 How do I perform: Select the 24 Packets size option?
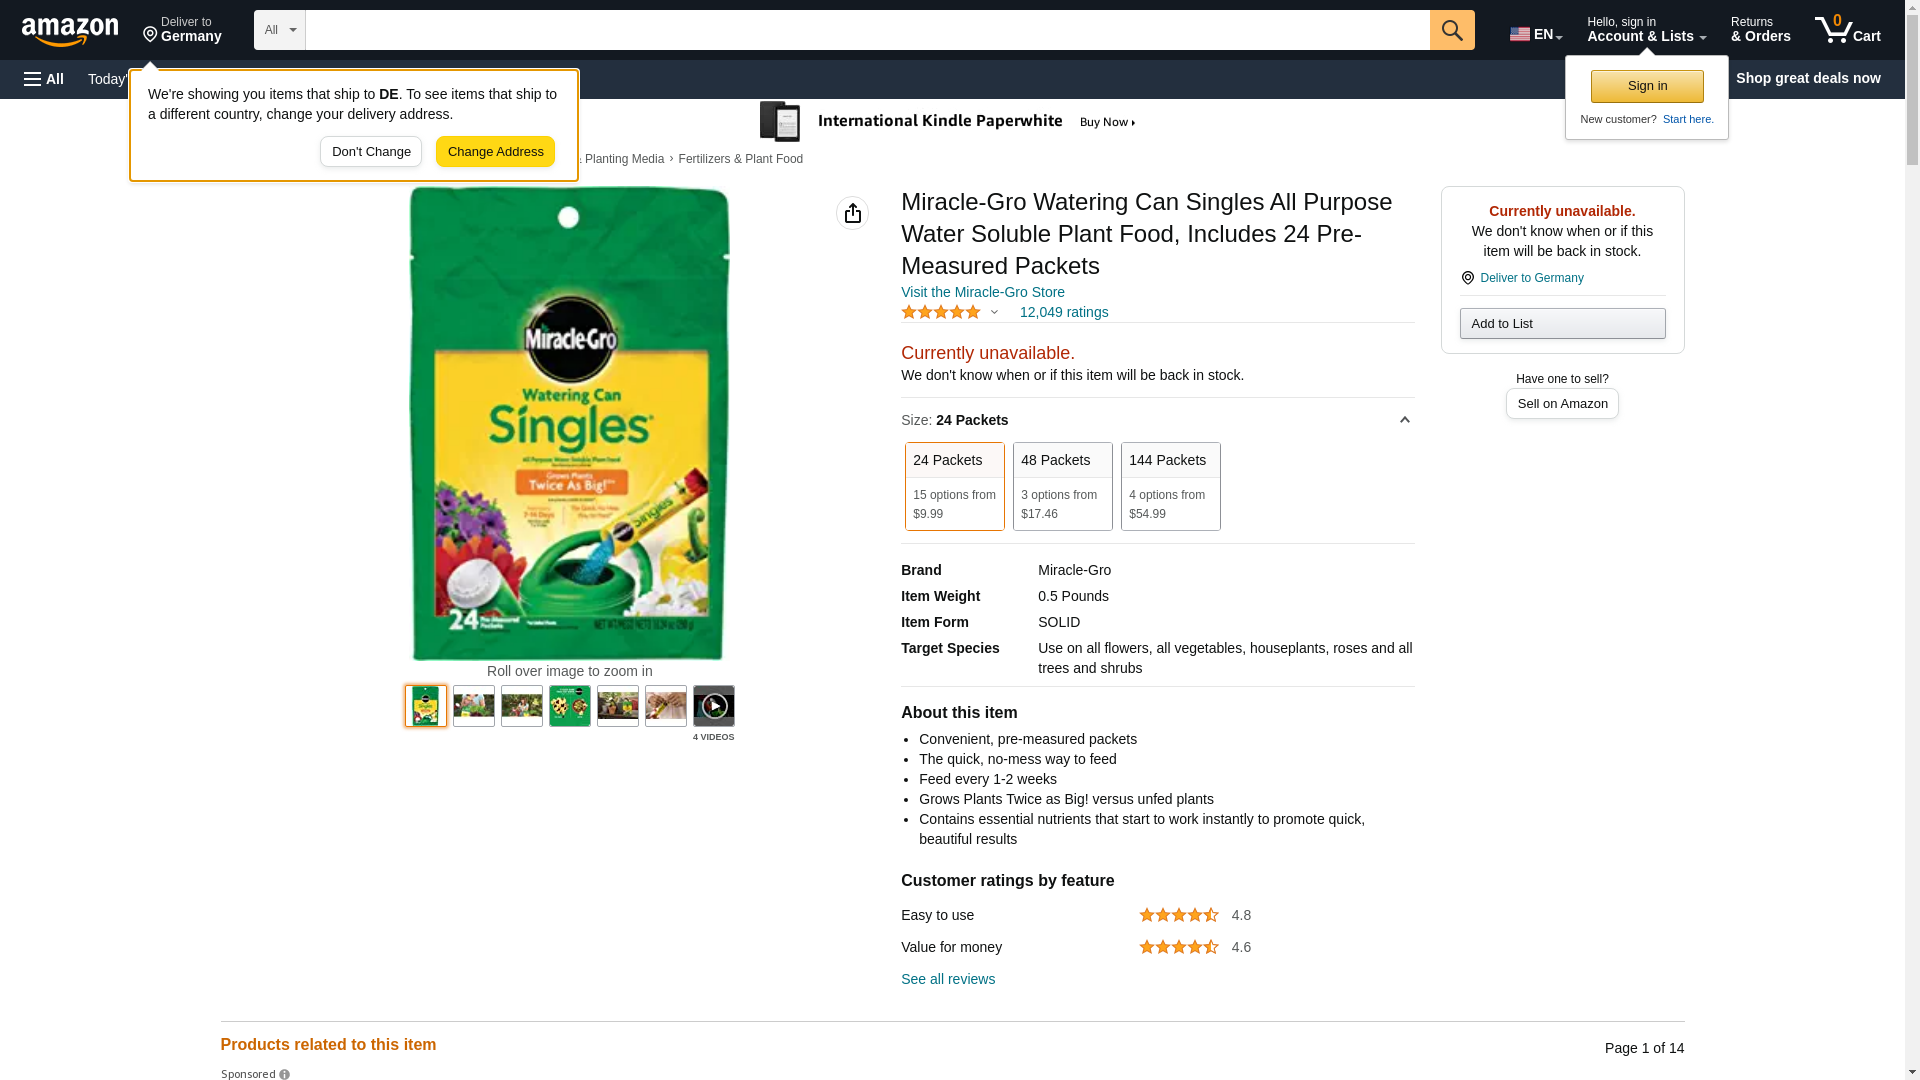pos(954,486)
